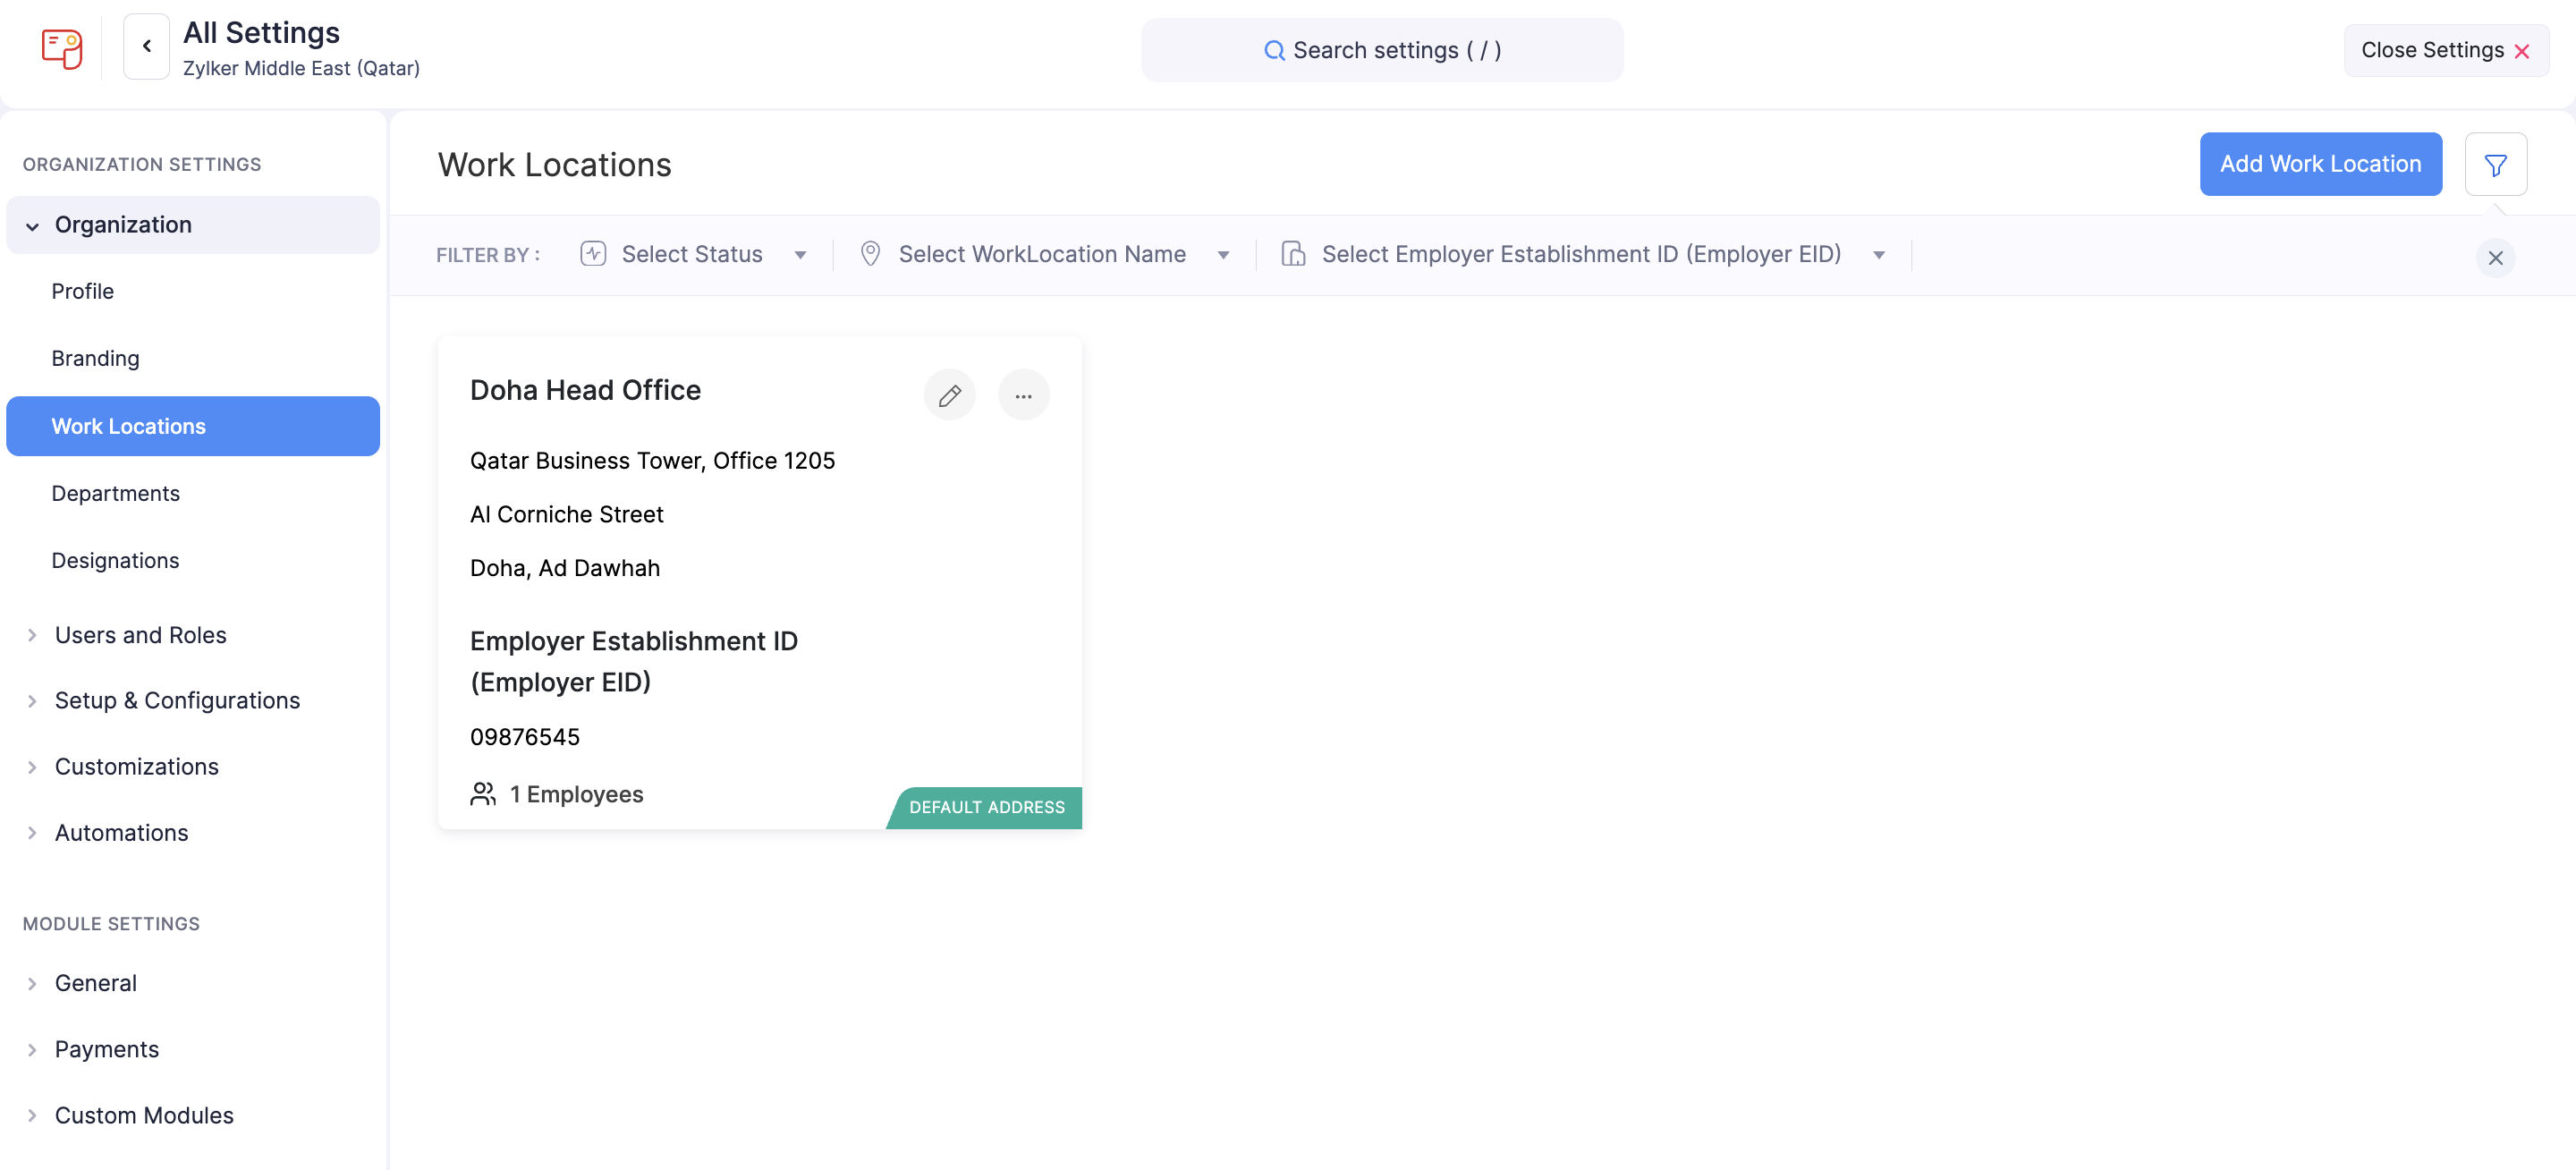Click the employees icon on the card
Viewport: 2576px width, 1170px height.
483,794
